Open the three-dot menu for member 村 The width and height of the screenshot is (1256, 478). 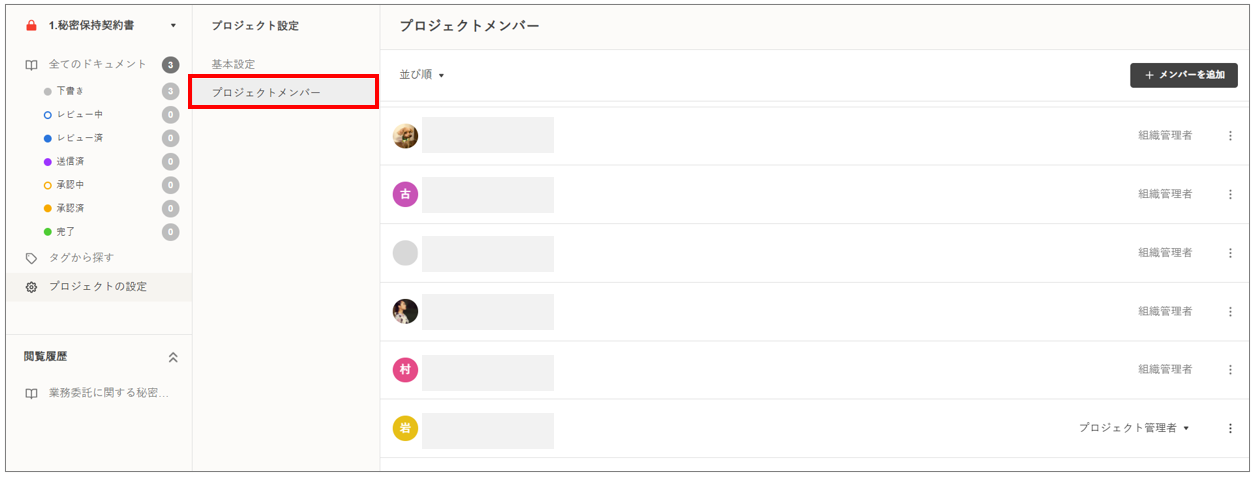(1230, 370)
